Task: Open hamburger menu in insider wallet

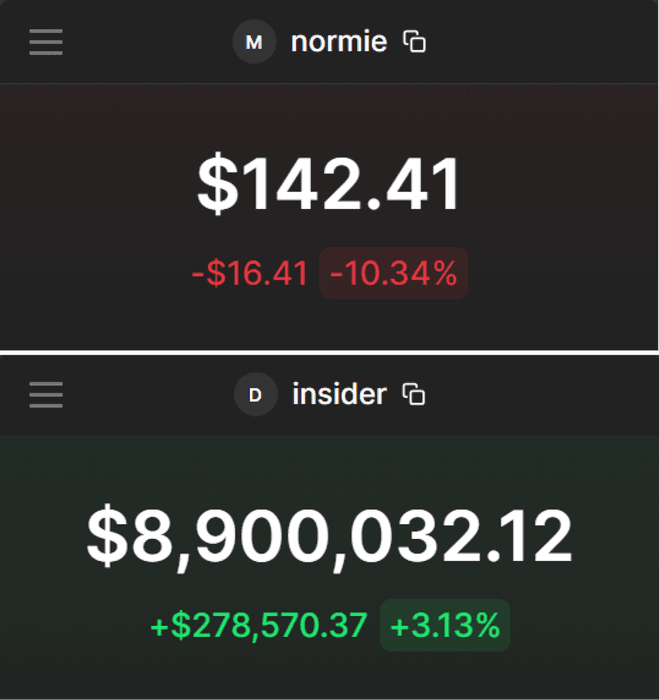Action: pos(46,395)
